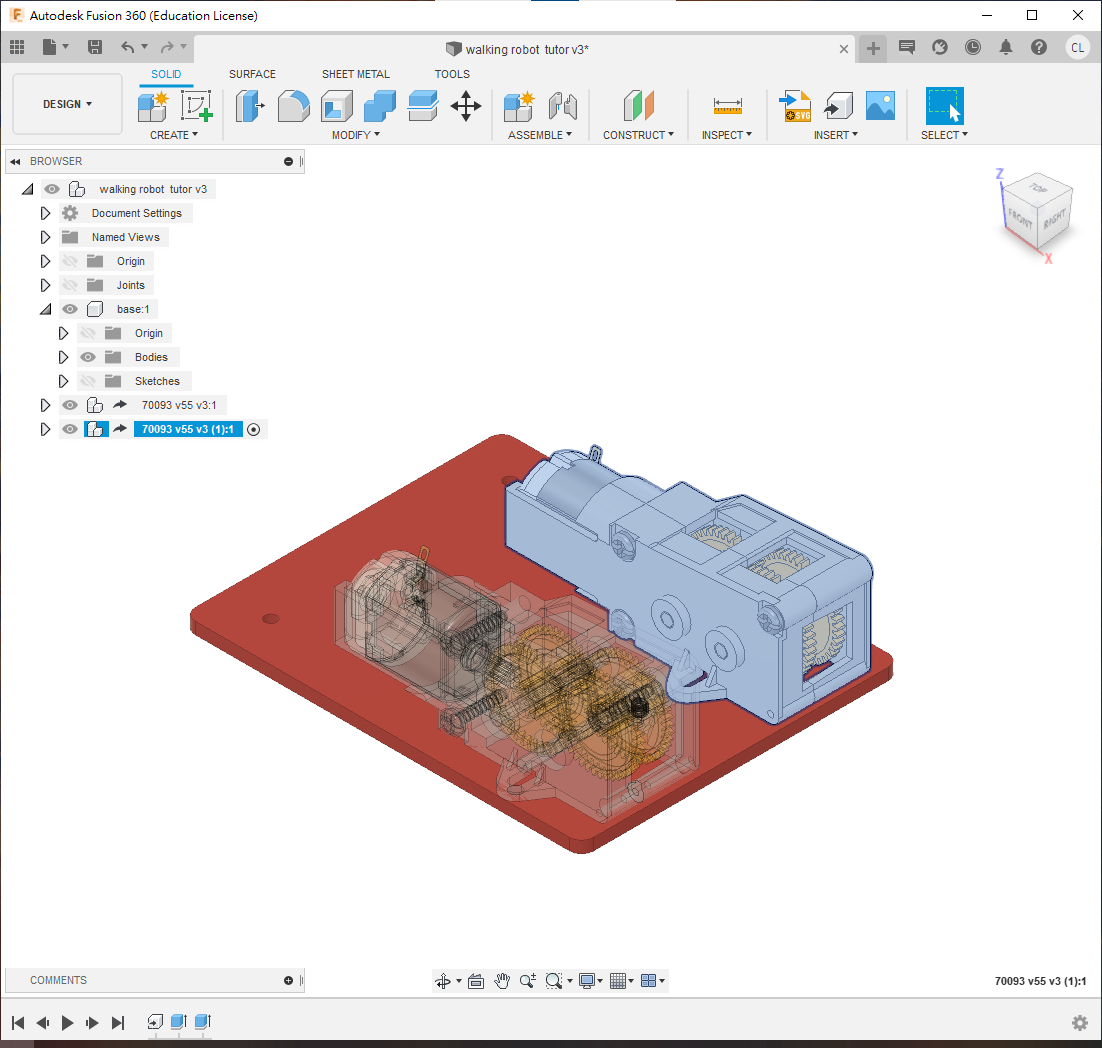Collapse the base:1 component node
Screen dimensions: 1102x1048
pyautogui.click(x=45, y=309)
